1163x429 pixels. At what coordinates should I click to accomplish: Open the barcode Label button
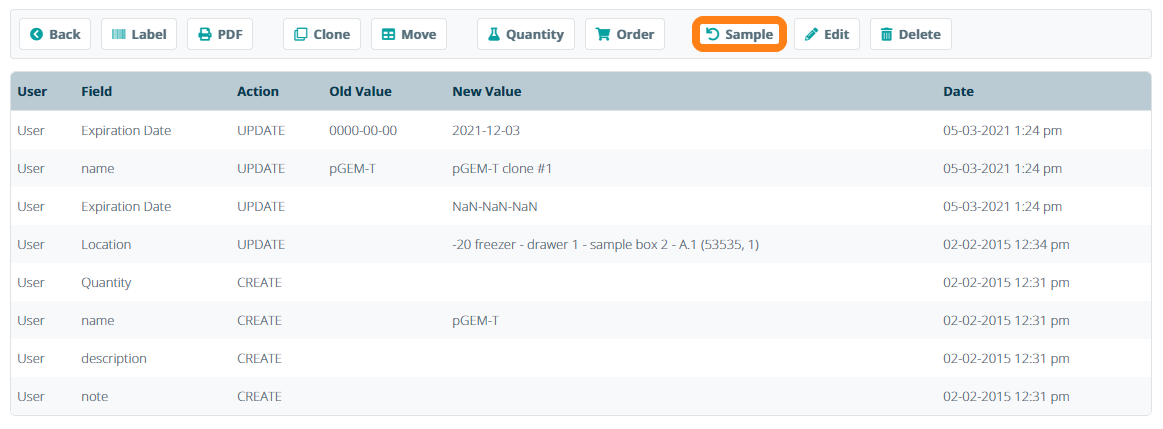click(139, 34)
